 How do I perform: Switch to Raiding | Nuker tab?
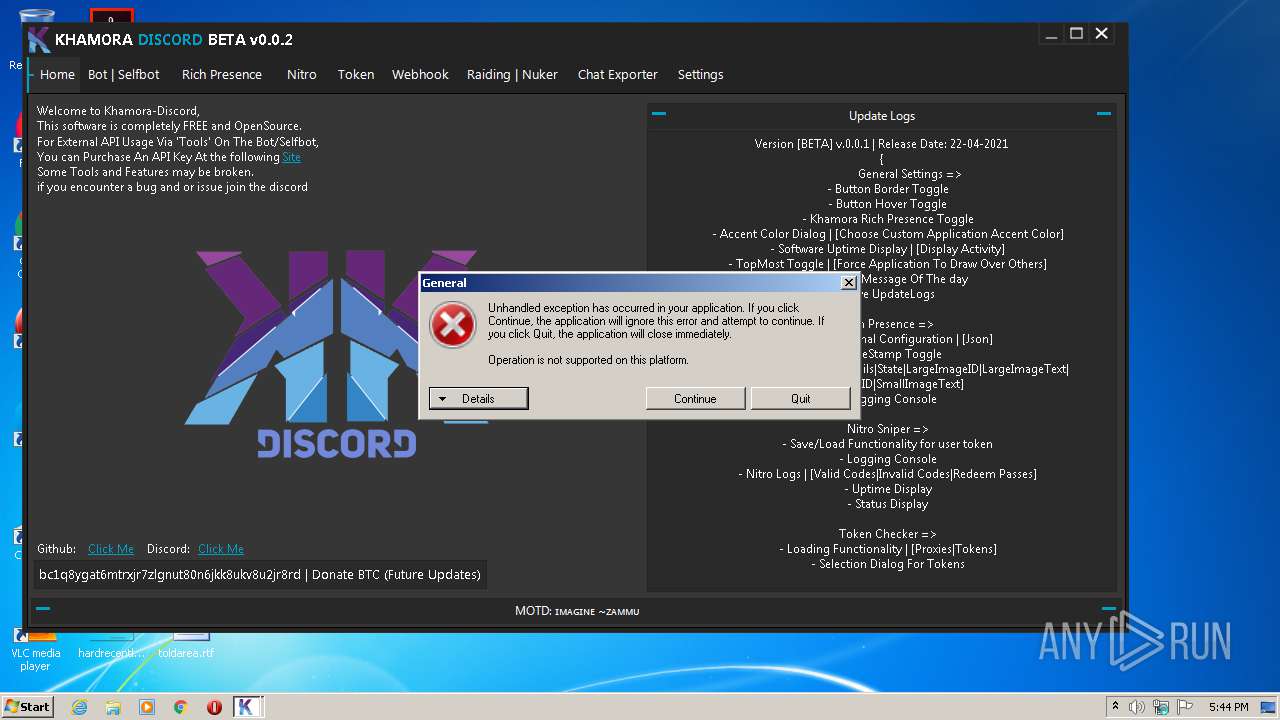[512, 74]
